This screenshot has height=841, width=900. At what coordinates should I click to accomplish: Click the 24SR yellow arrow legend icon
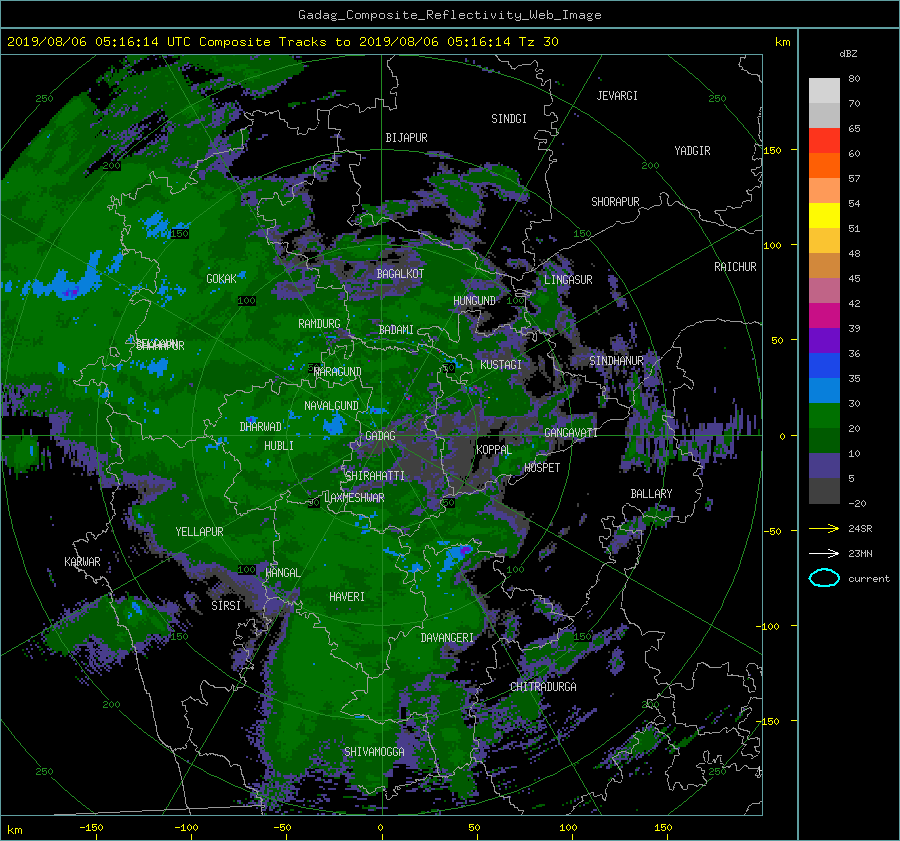click(824, 528)
